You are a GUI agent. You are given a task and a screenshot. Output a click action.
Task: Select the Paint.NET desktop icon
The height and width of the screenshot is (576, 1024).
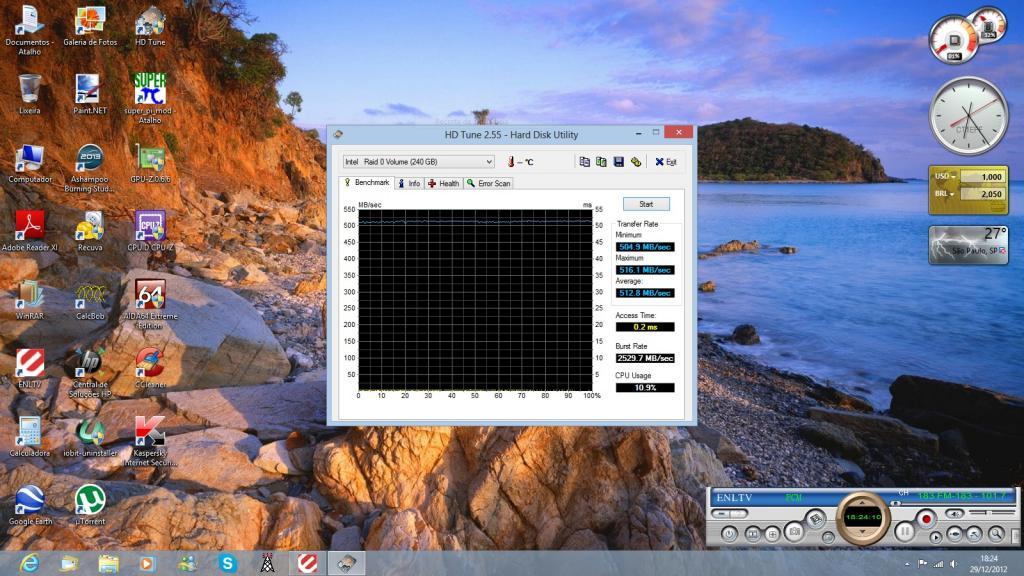click(89, 94)
